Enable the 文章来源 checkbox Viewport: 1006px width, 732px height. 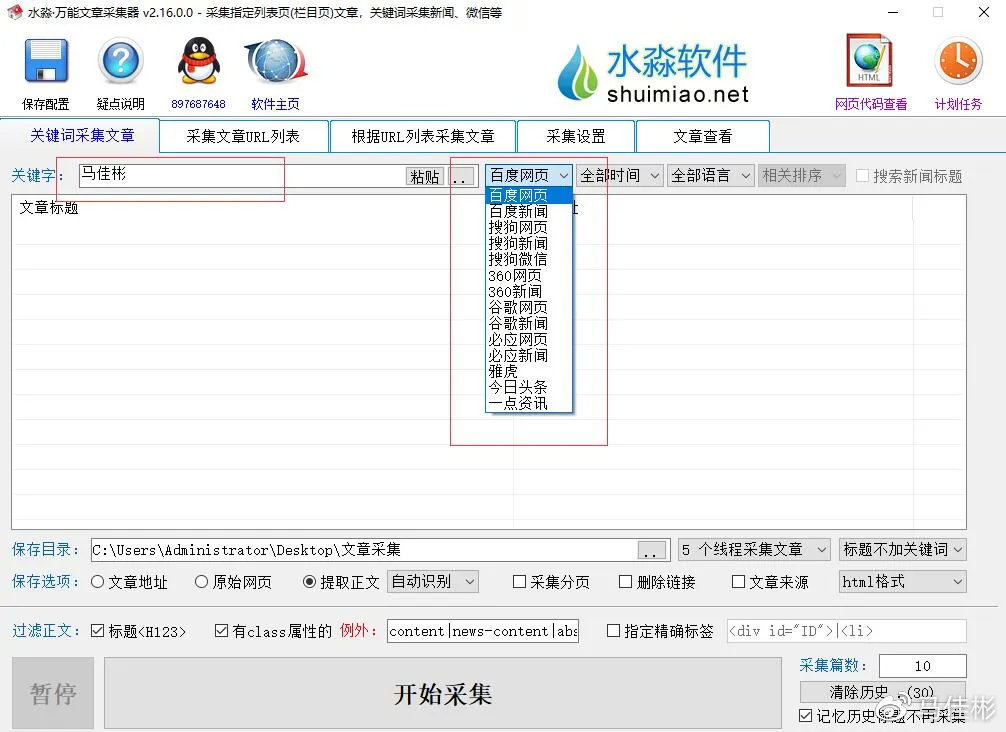[738, 582]
